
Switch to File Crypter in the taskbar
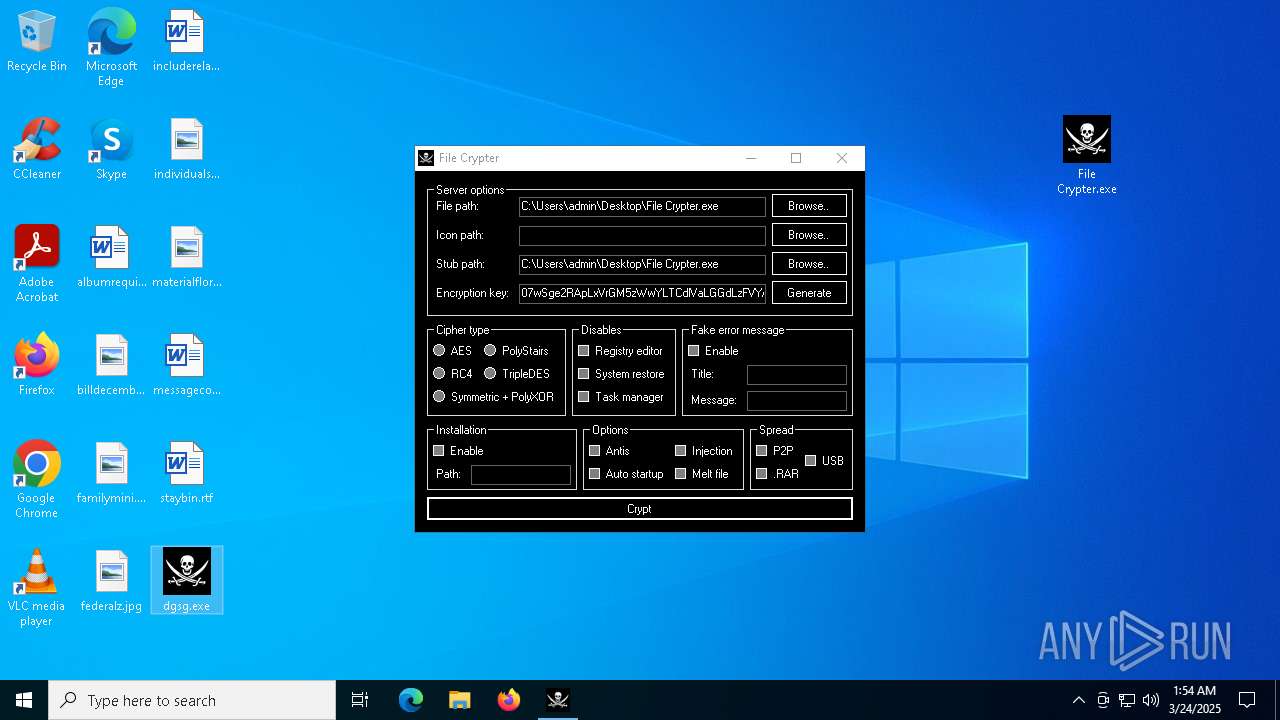(558, 700)
